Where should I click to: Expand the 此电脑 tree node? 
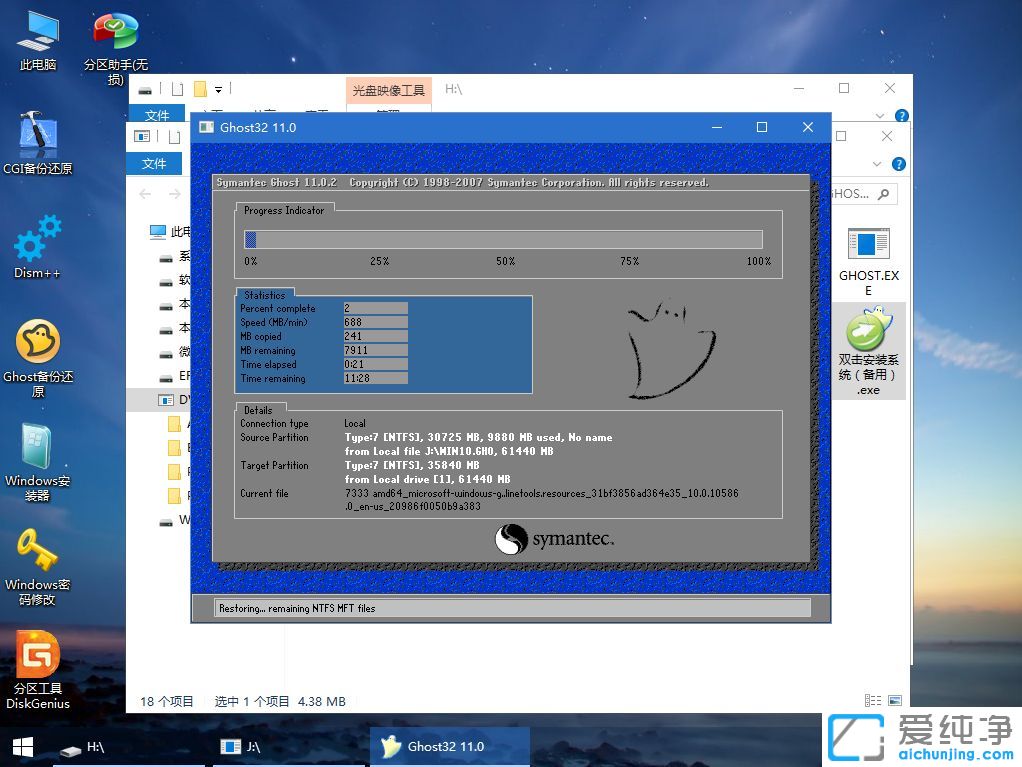(144, 232)
